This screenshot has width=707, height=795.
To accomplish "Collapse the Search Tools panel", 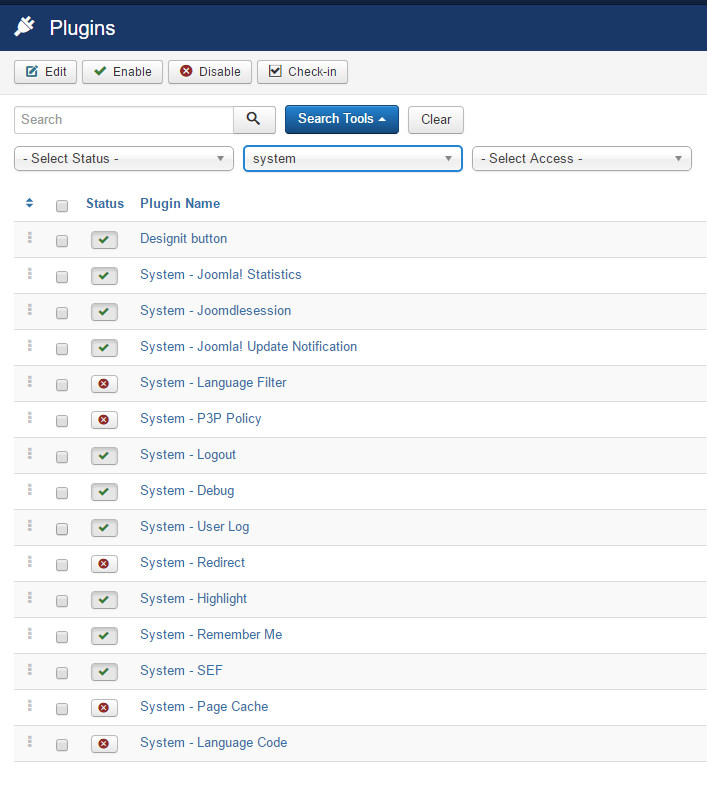I will click(341, 119).
